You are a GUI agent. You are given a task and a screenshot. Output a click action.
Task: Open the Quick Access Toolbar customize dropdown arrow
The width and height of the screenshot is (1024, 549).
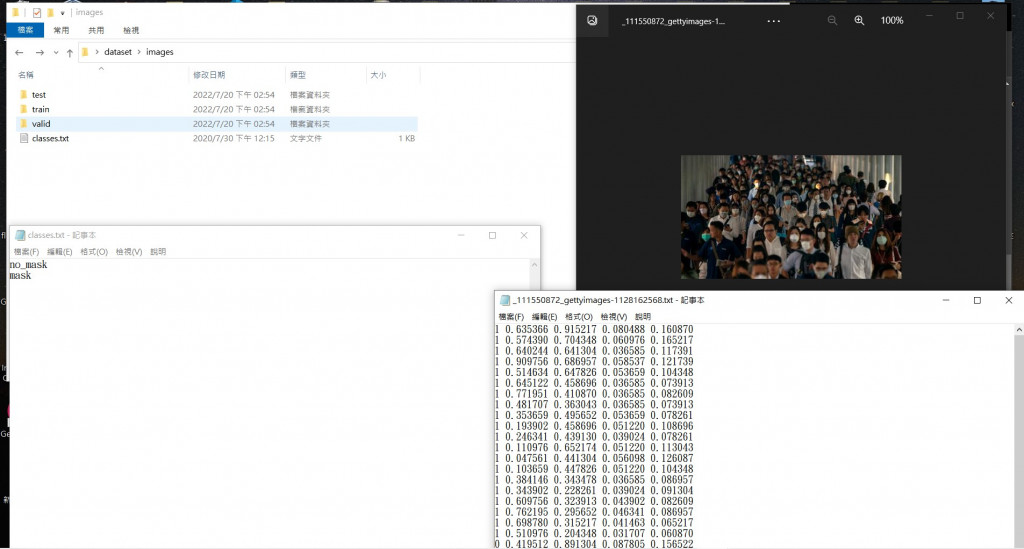tap(63, 13)
